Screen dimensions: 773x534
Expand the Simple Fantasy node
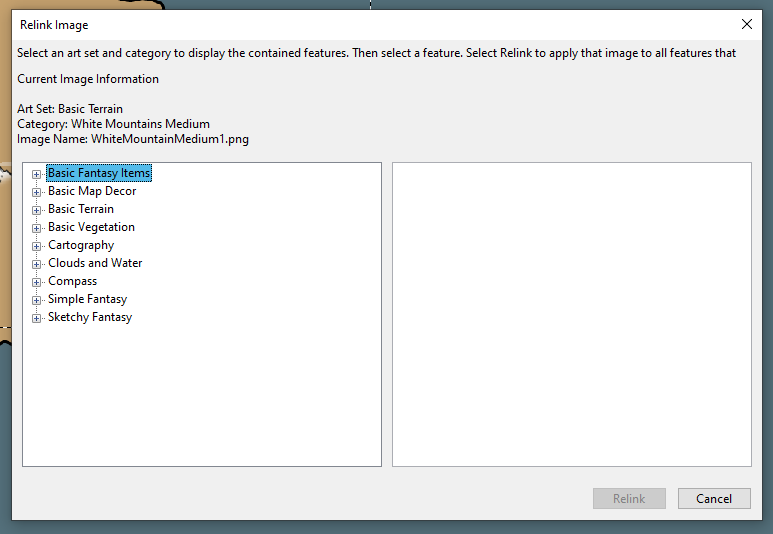click(37, 300)
